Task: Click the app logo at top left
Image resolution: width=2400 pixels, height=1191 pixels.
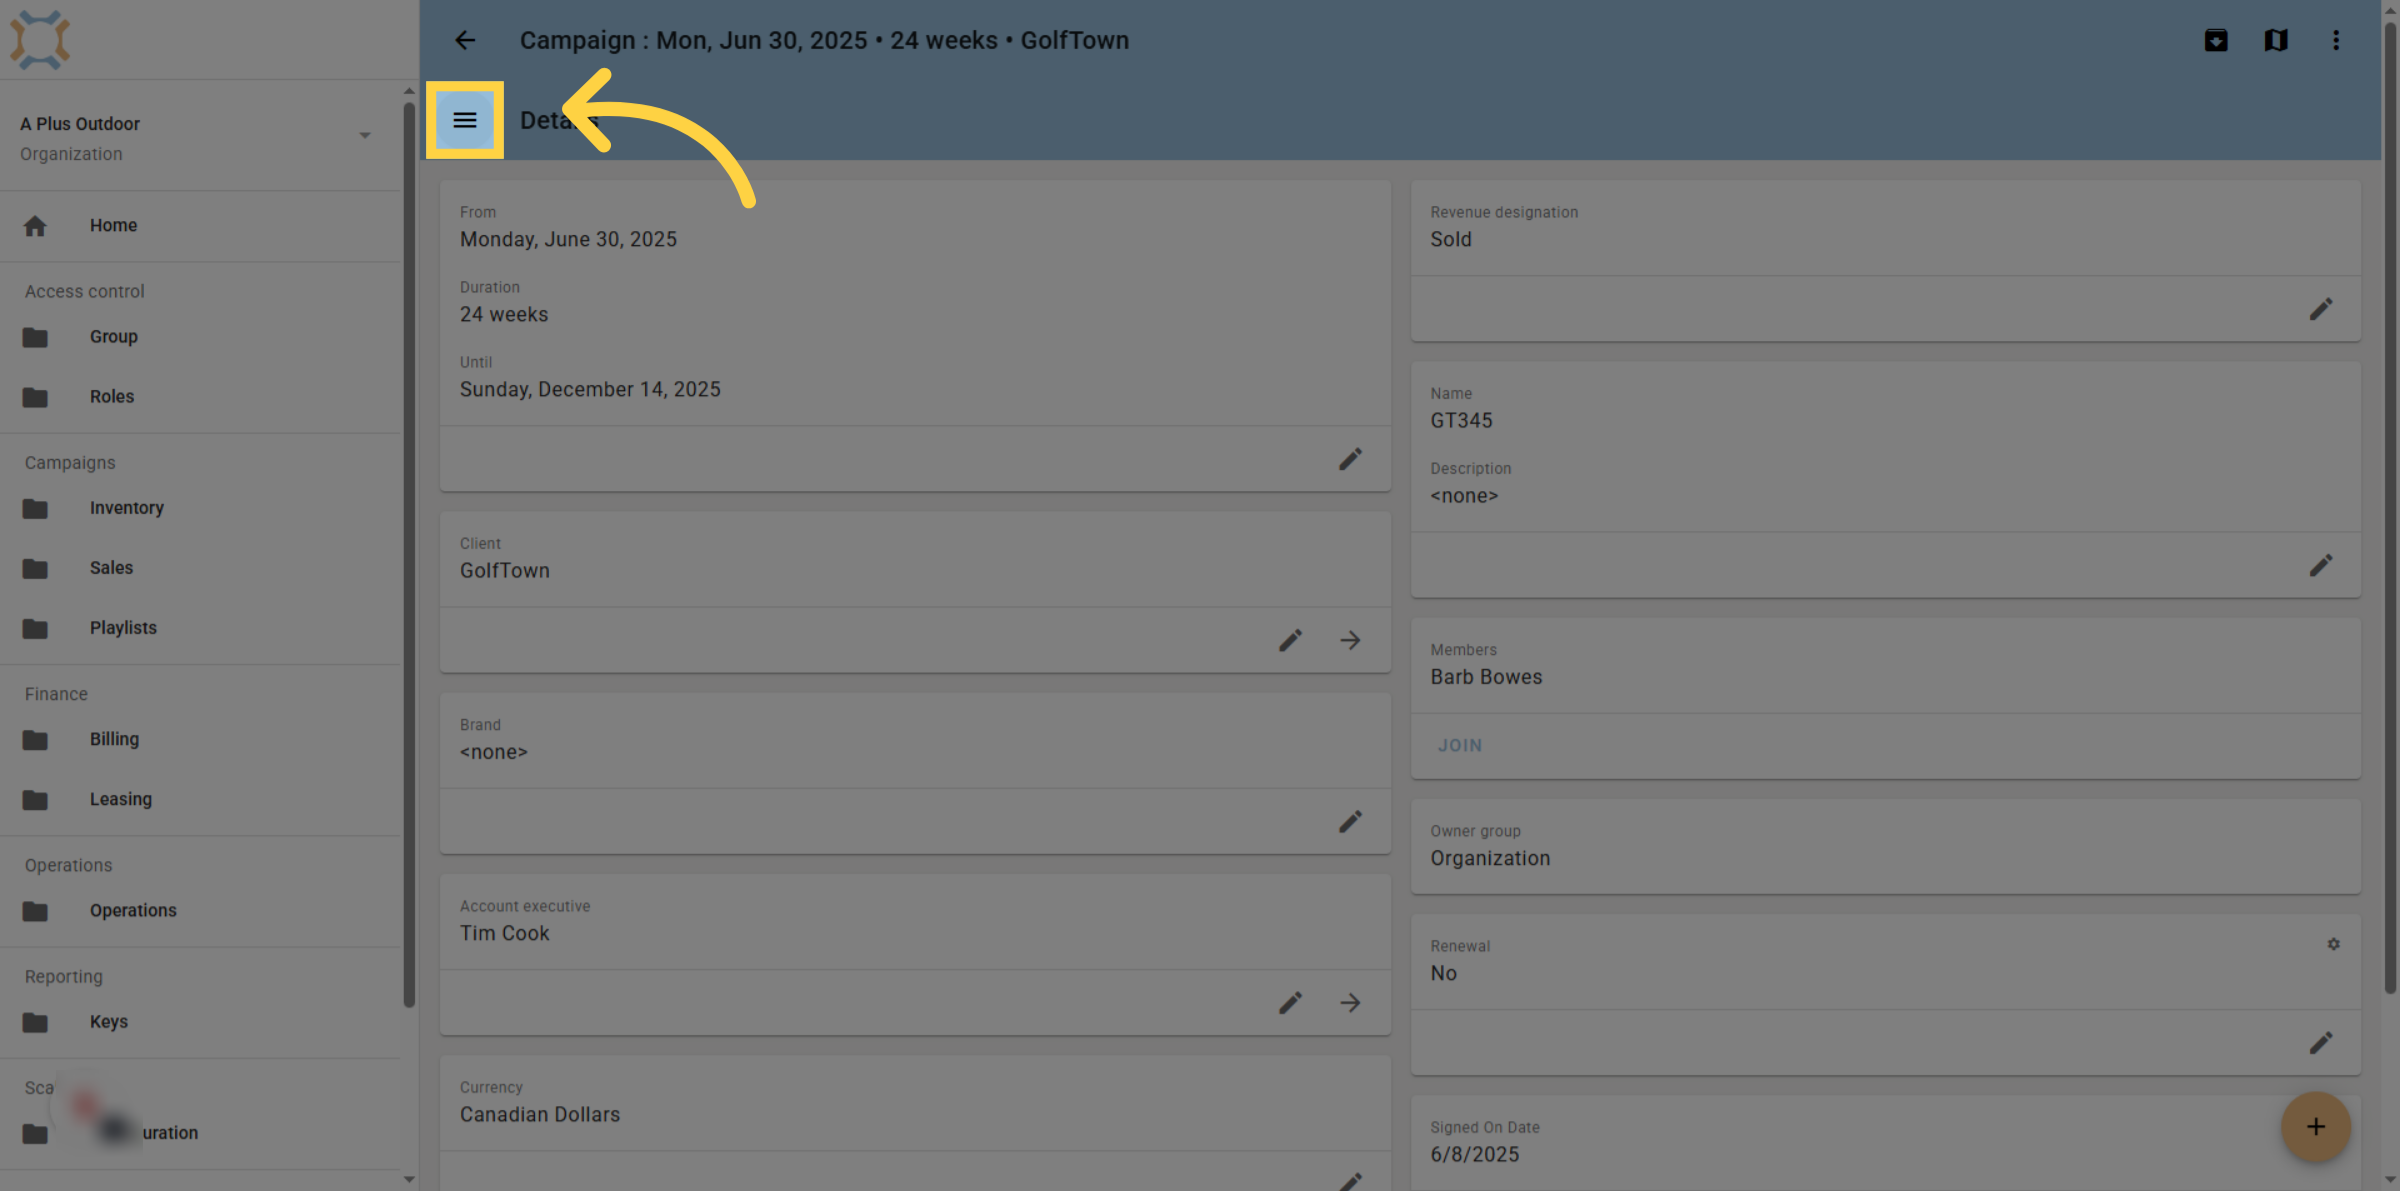Action: [x=40, y=40]
